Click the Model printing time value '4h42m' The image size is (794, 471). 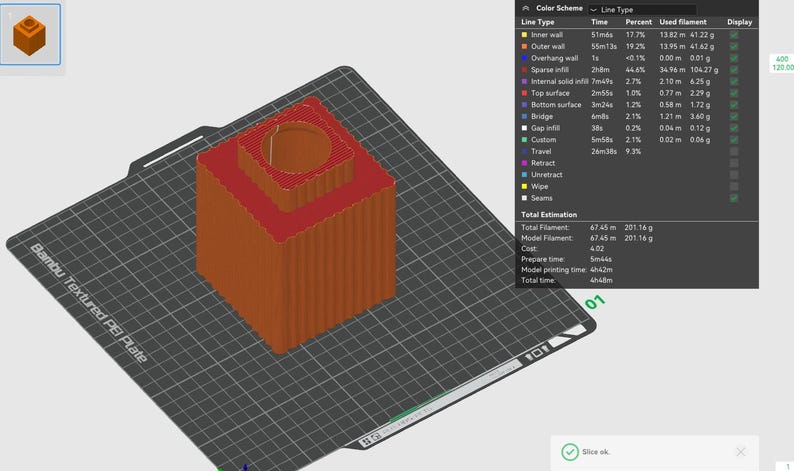(601, 270)
